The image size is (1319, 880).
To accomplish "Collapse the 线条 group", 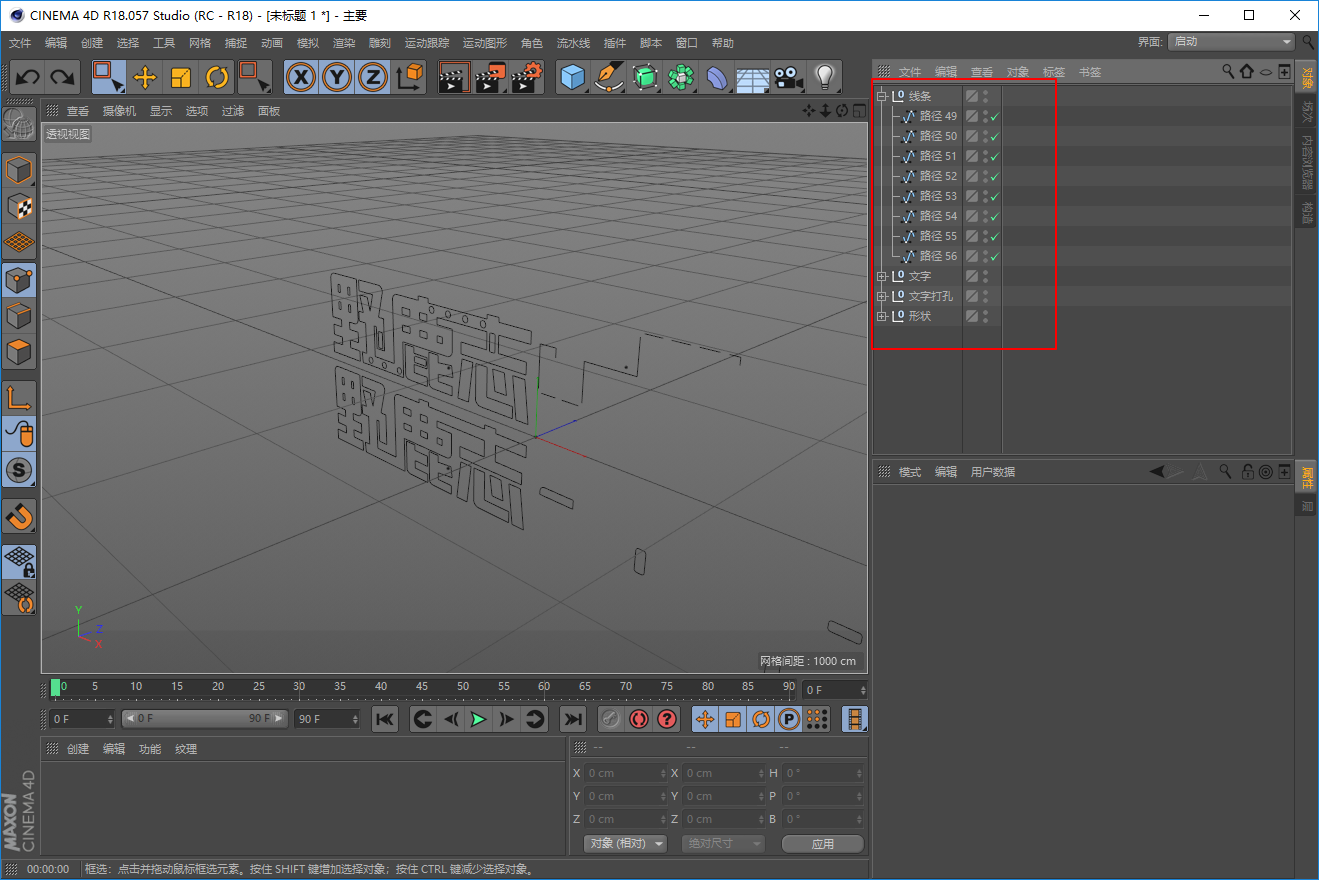I will pos(882,96).
